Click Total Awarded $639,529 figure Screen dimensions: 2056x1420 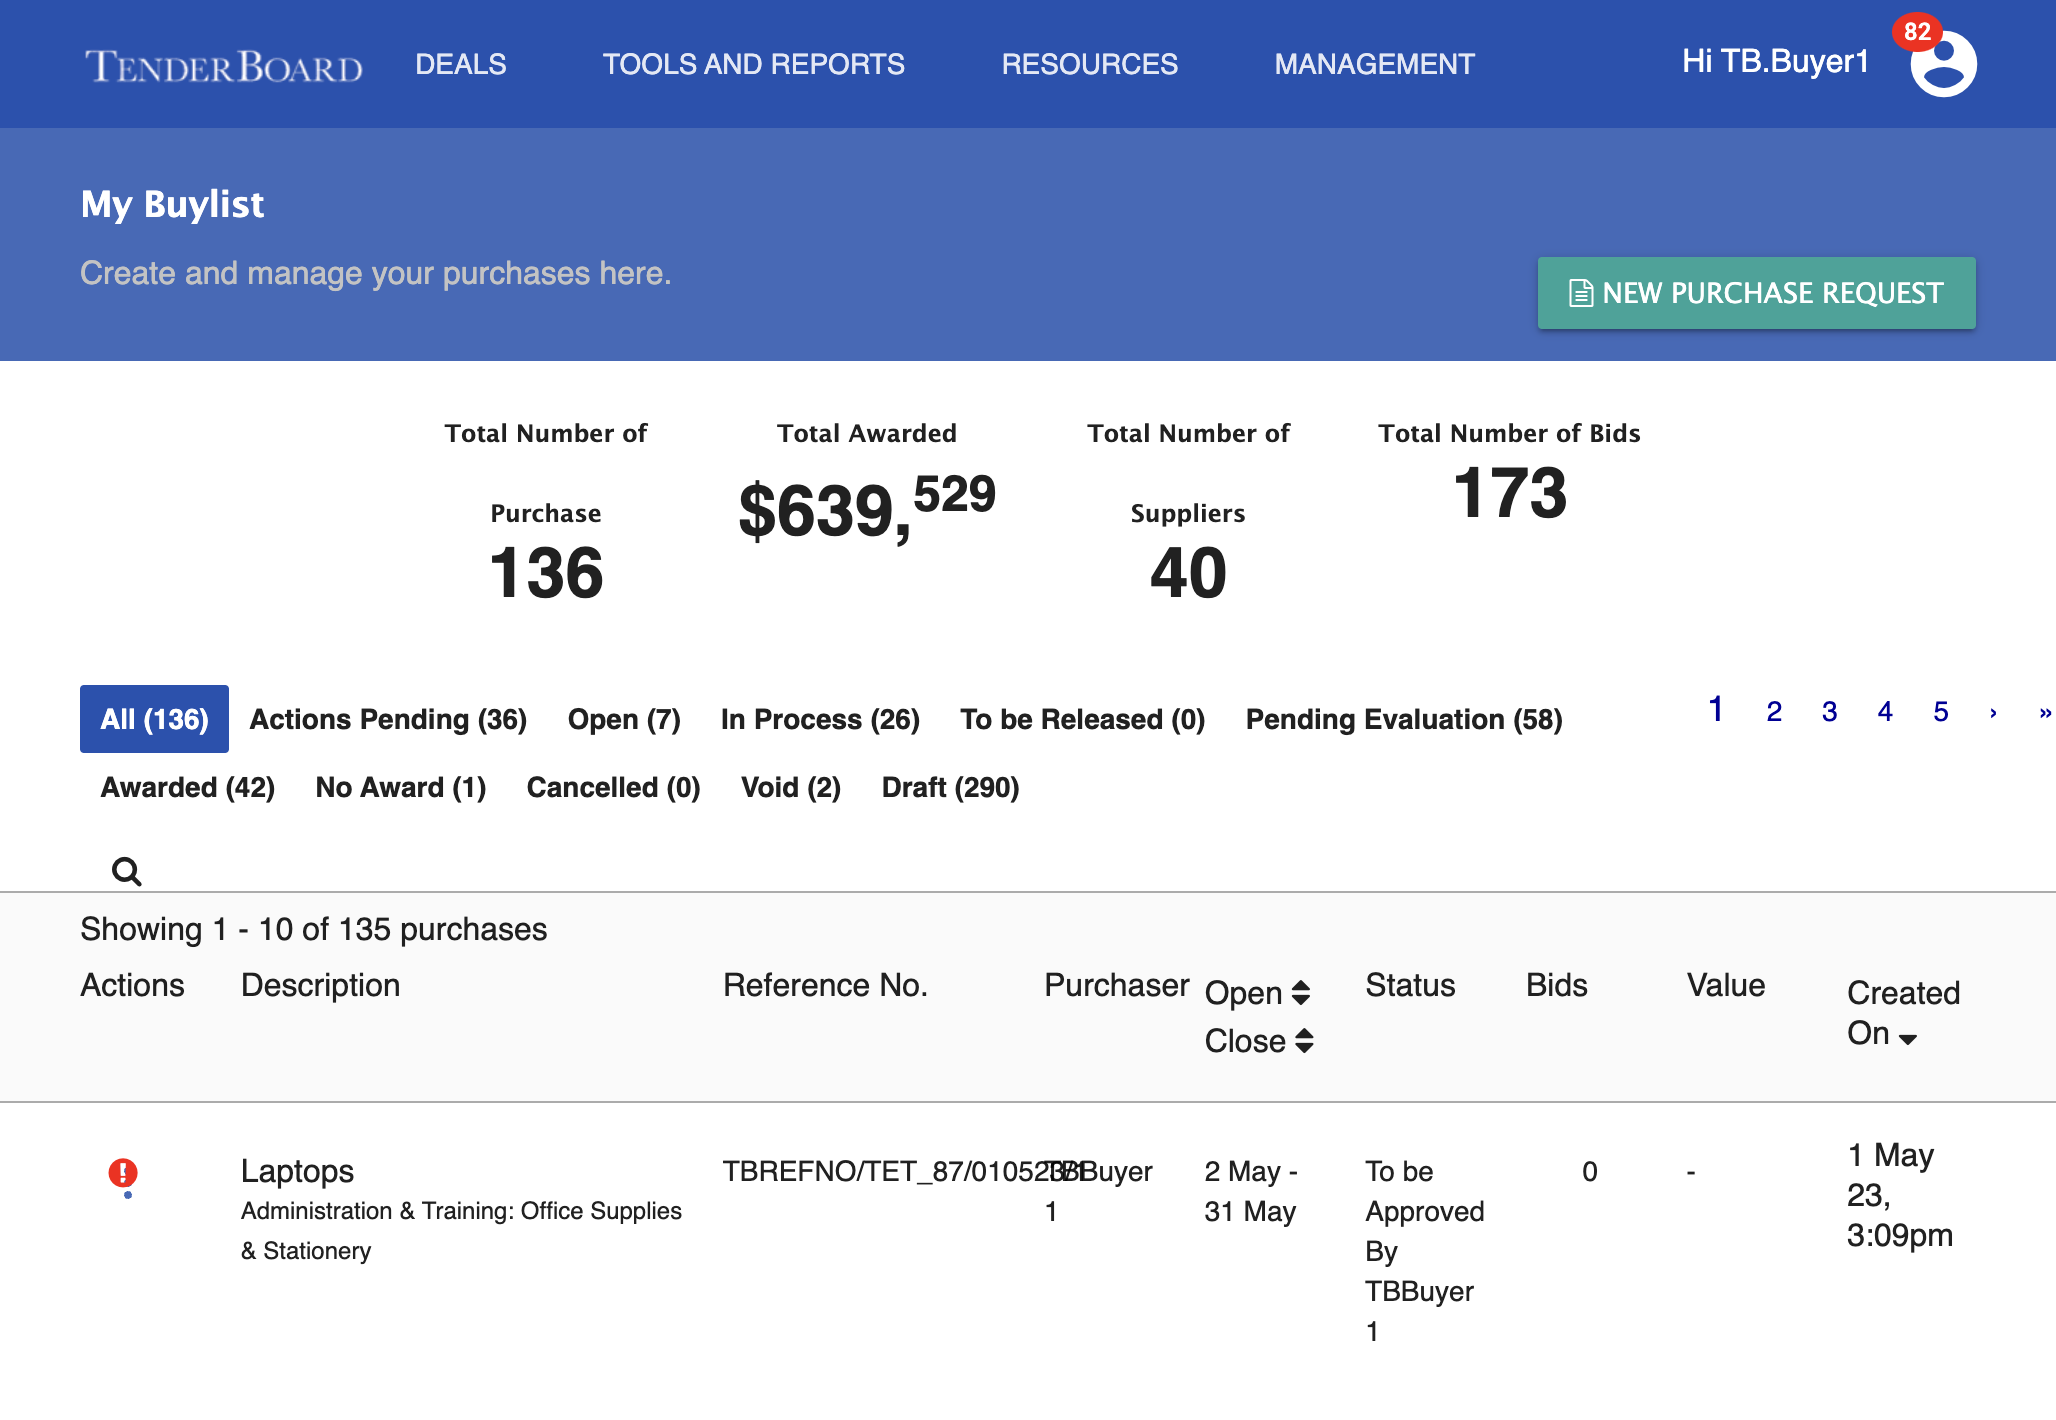[x=867, y=509]
